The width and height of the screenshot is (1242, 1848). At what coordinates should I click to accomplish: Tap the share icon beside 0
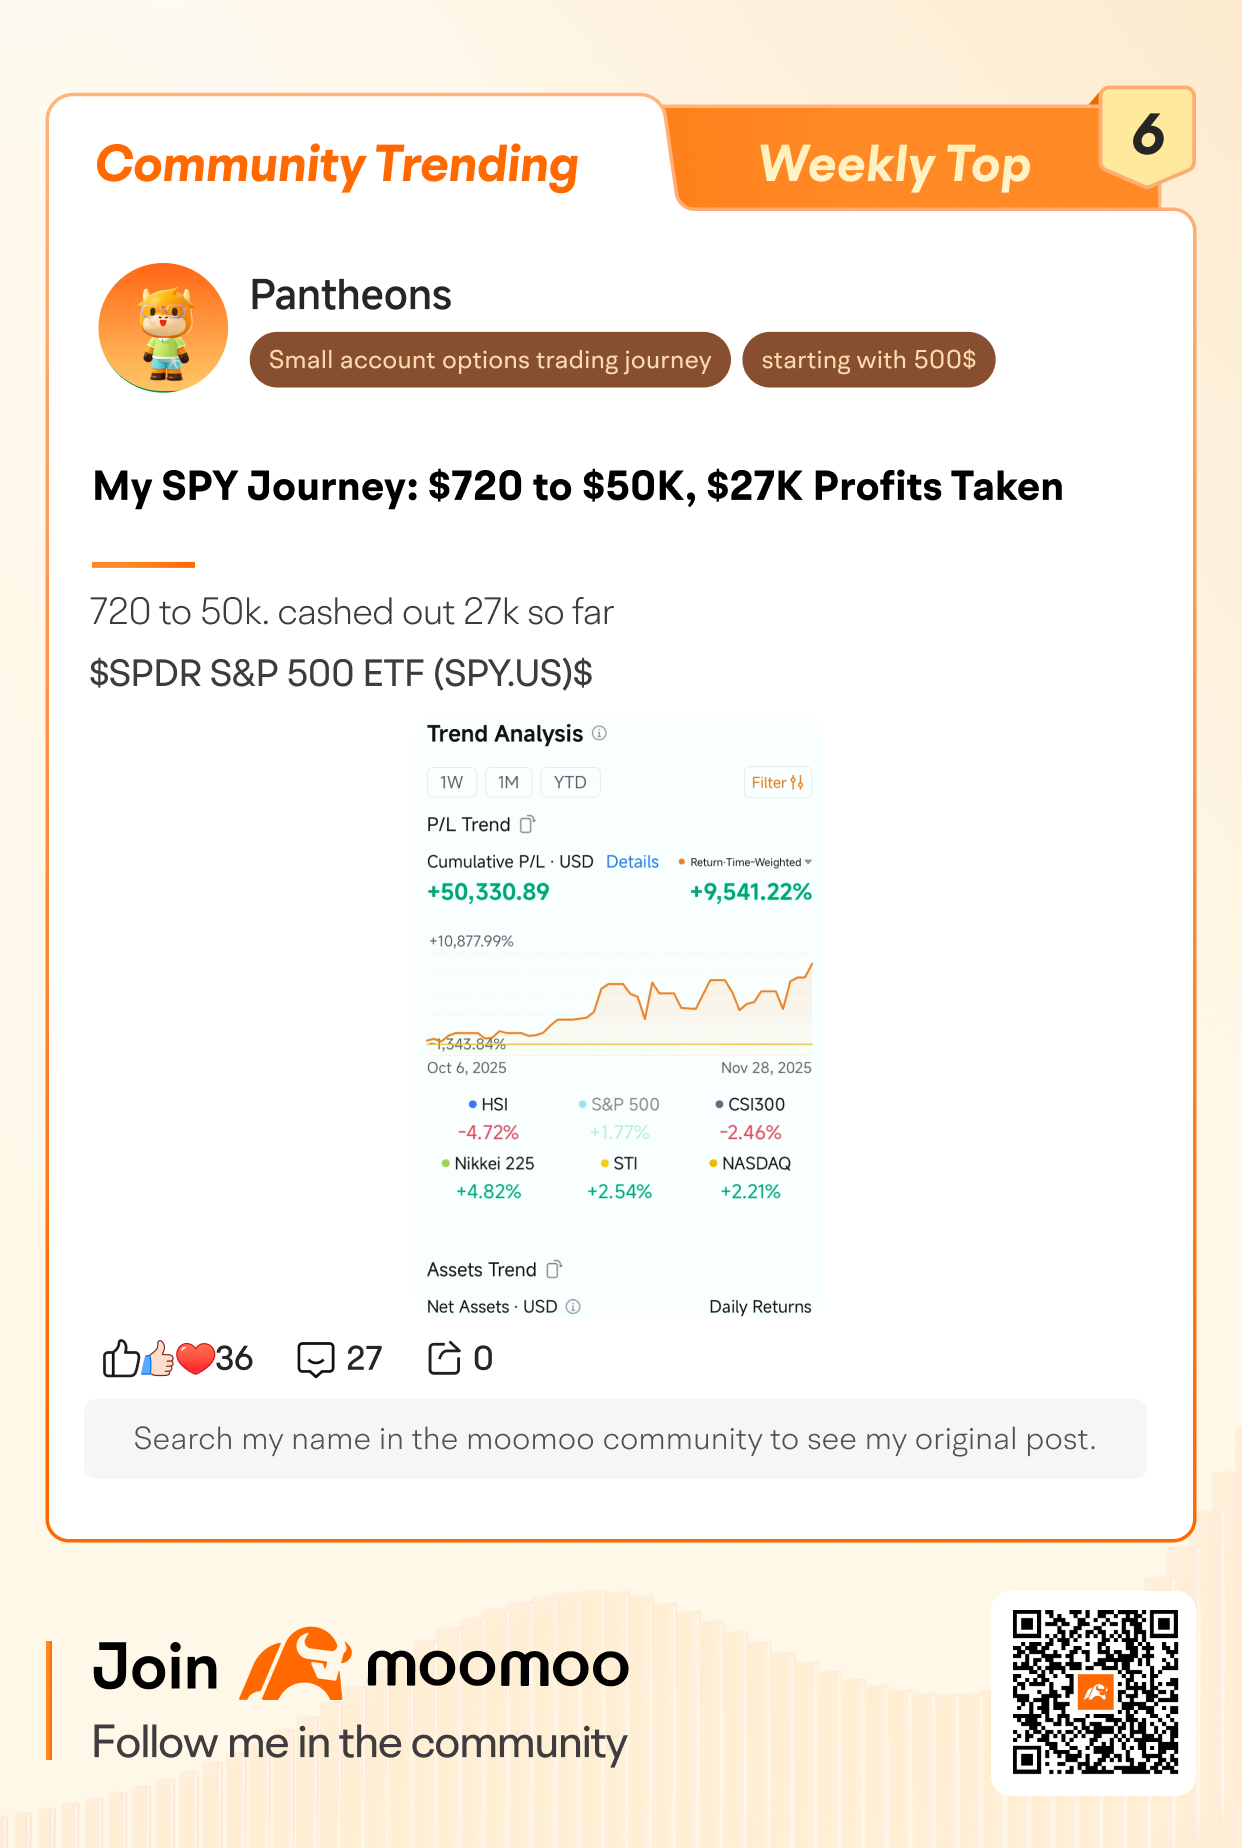pyautogui.click(x=445, y=1358)
